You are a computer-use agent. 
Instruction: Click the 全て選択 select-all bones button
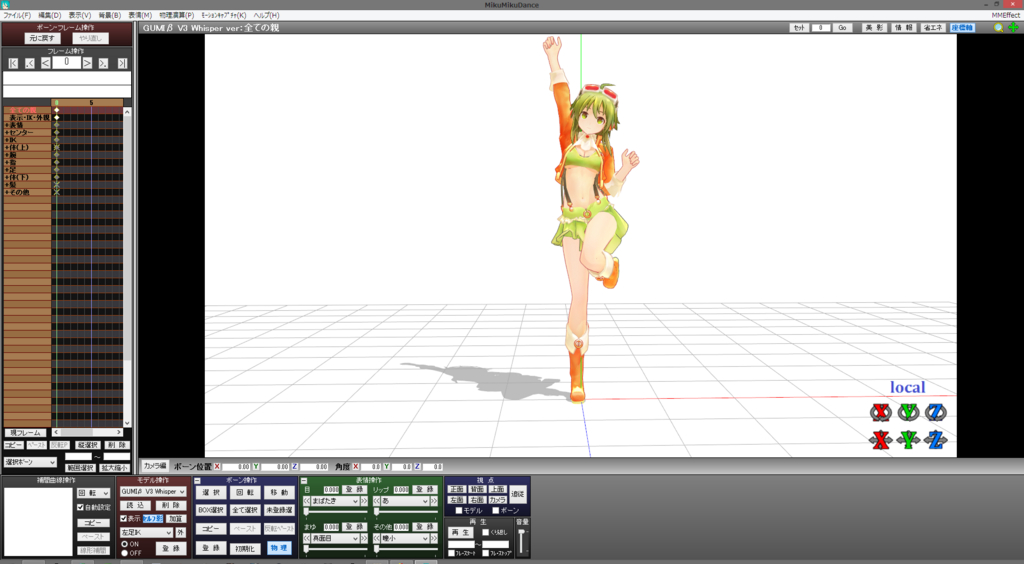245,510
